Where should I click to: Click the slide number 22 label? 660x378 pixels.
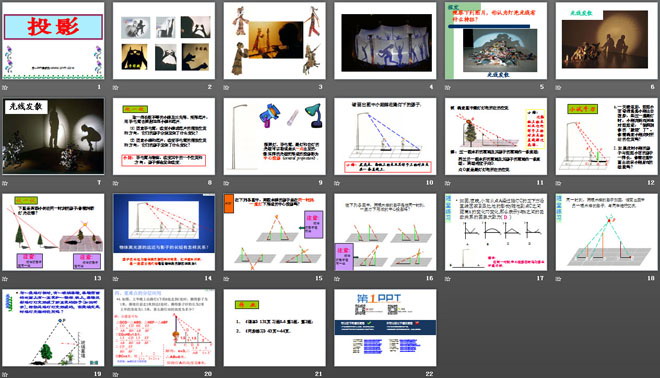pos(430,373)
